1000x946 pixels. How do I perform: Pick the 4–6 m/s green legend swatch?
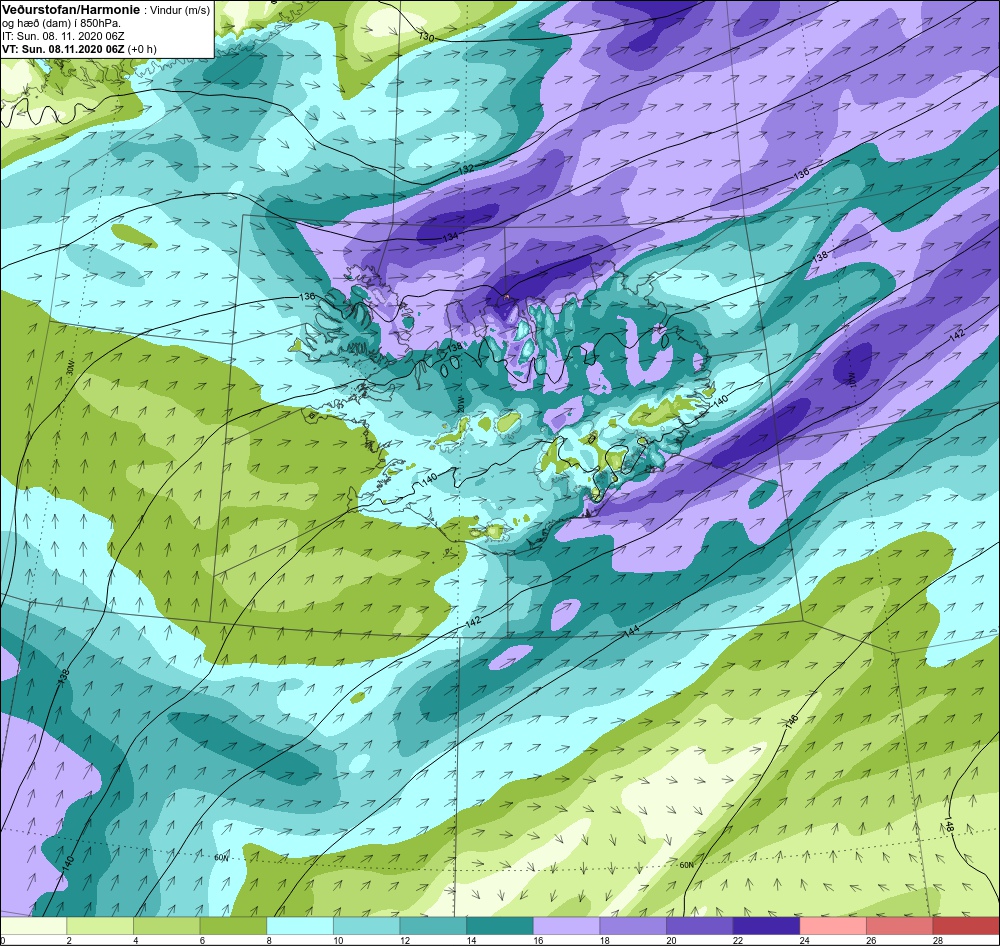166,926
